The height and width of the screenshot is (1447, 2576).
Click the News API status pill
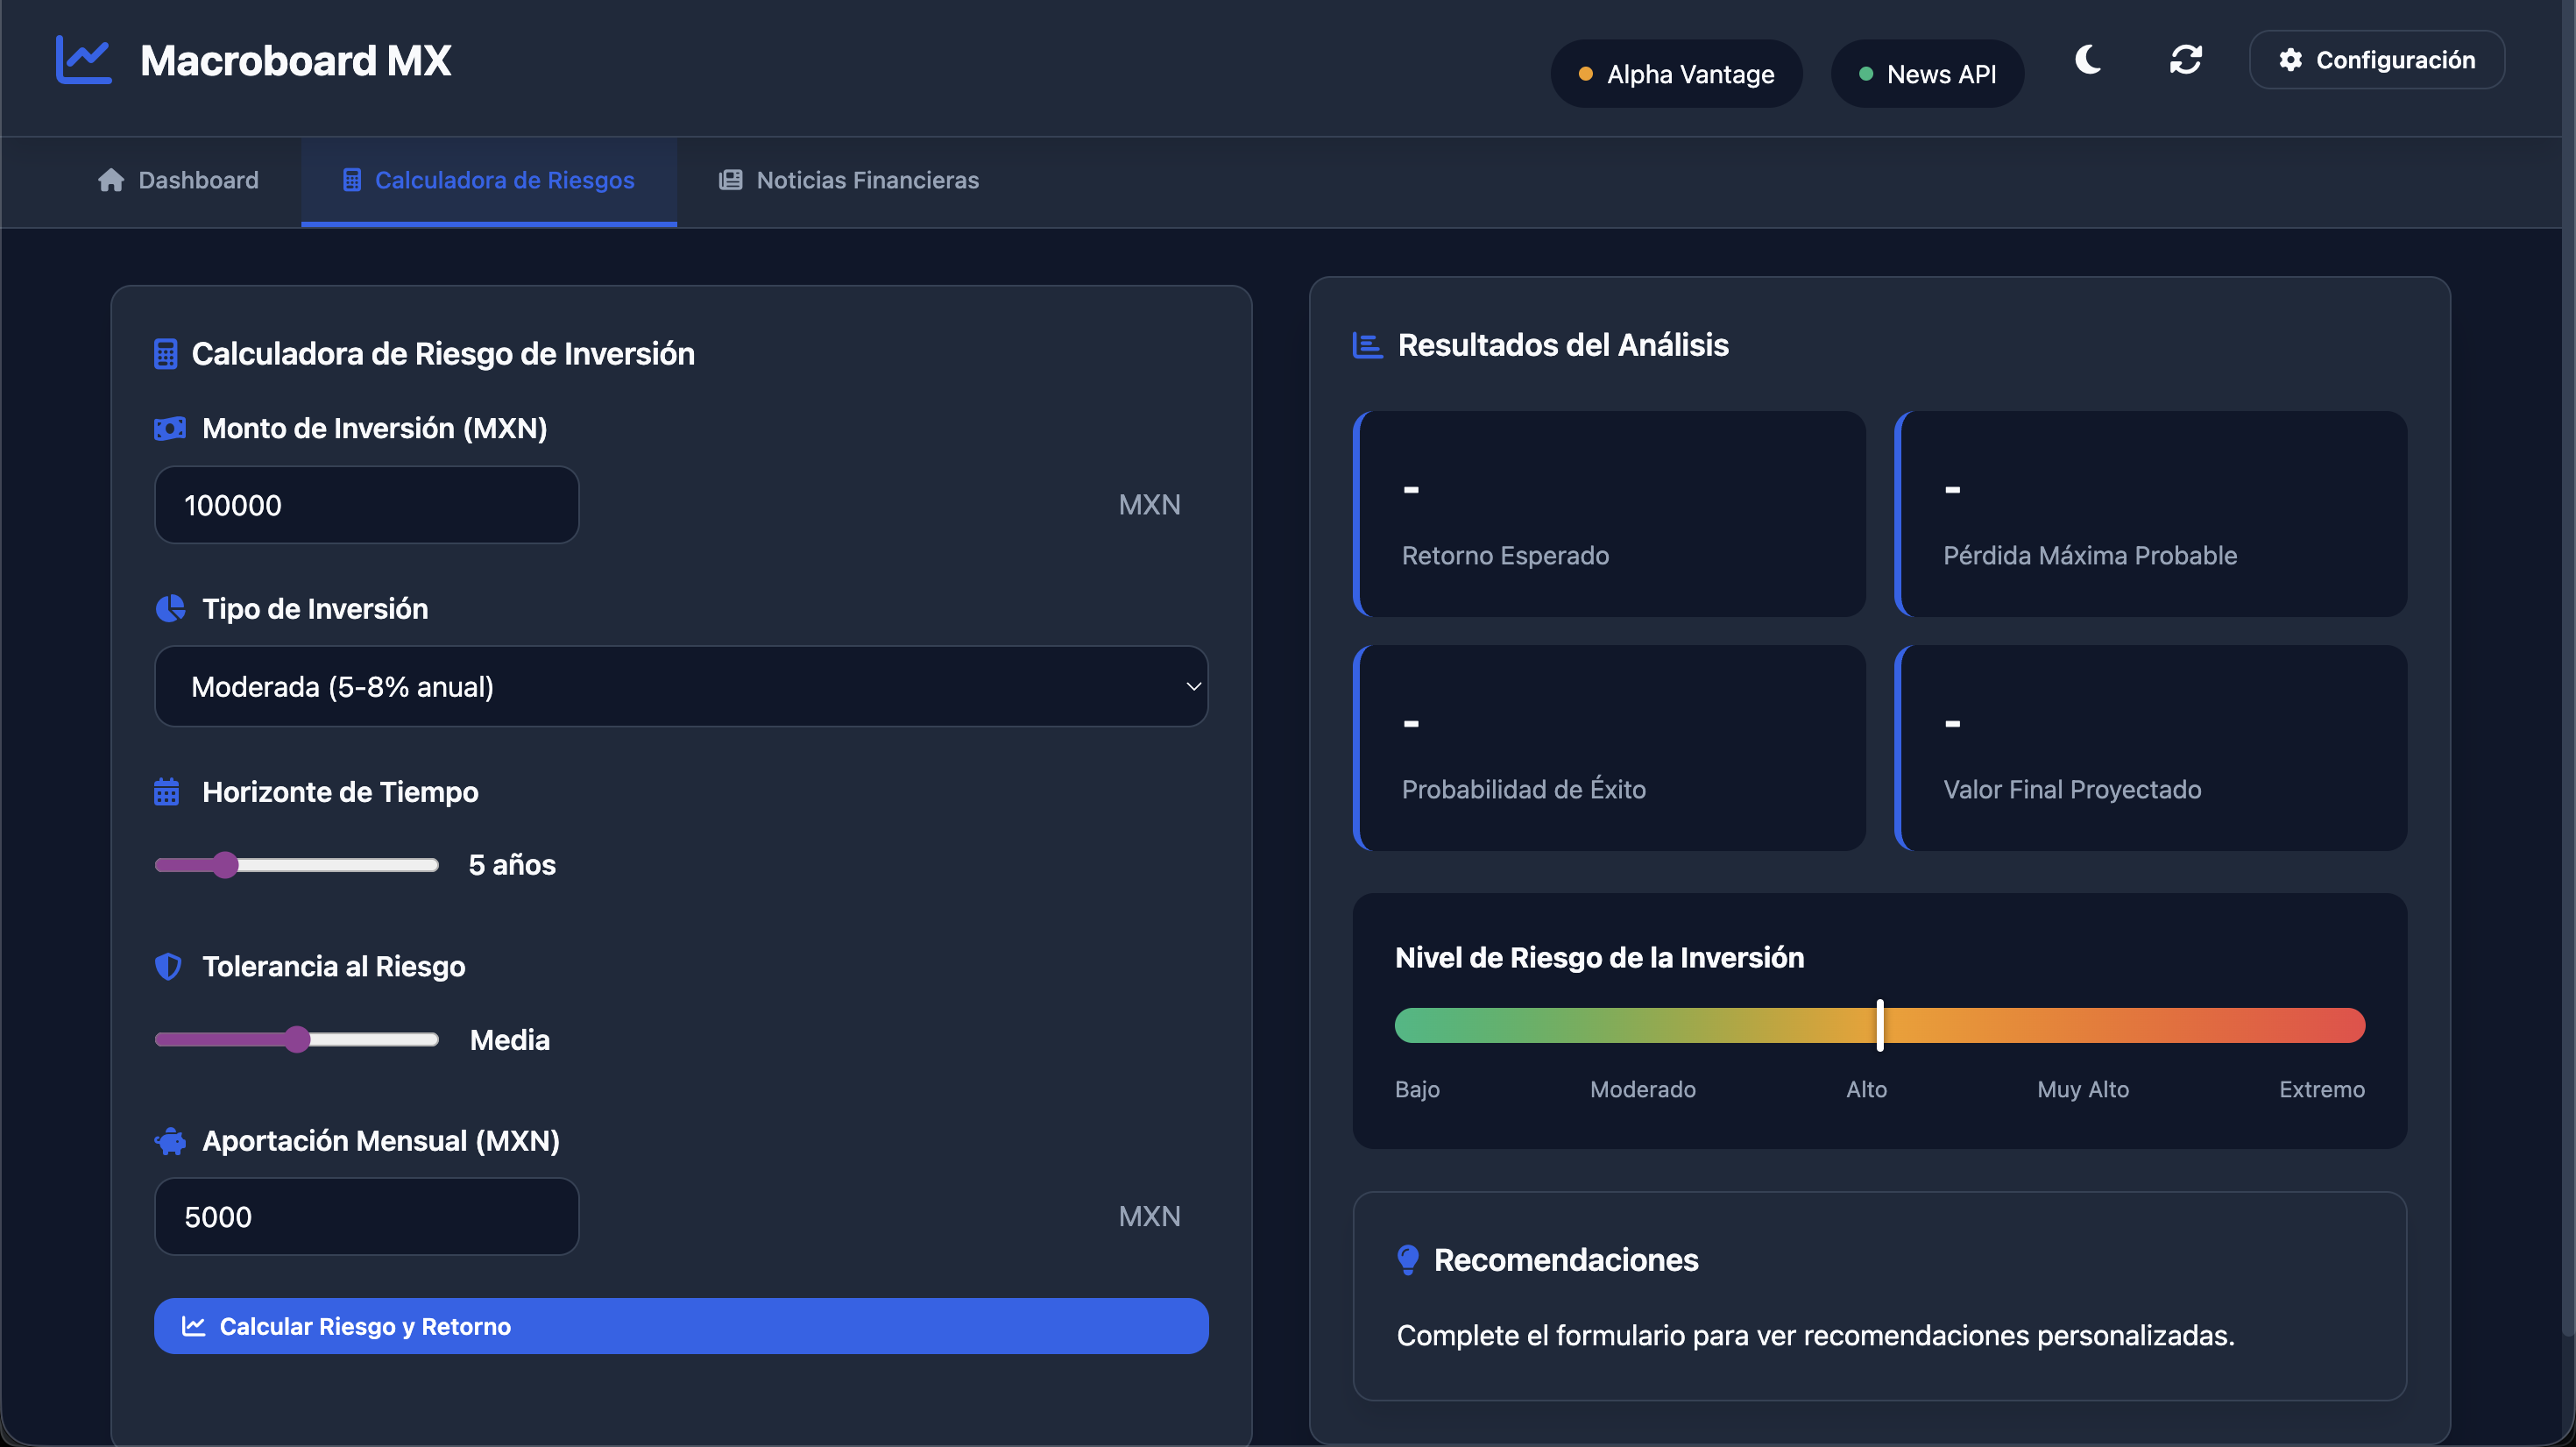[1927, 74]
